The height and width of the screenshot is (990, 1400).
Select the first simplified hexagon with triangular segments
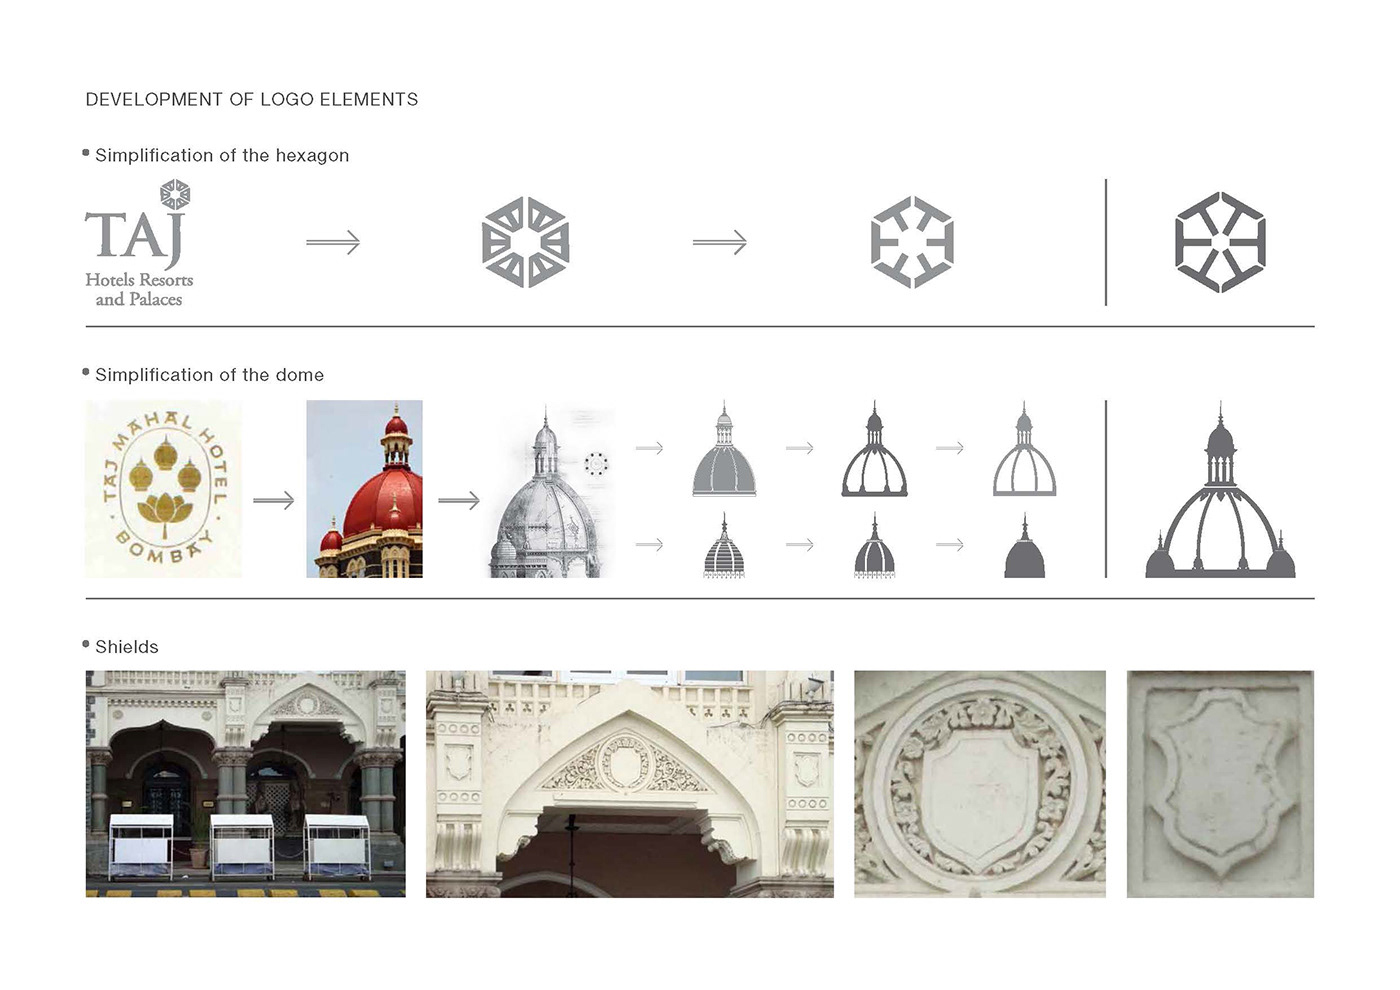(x=525, y=242)
